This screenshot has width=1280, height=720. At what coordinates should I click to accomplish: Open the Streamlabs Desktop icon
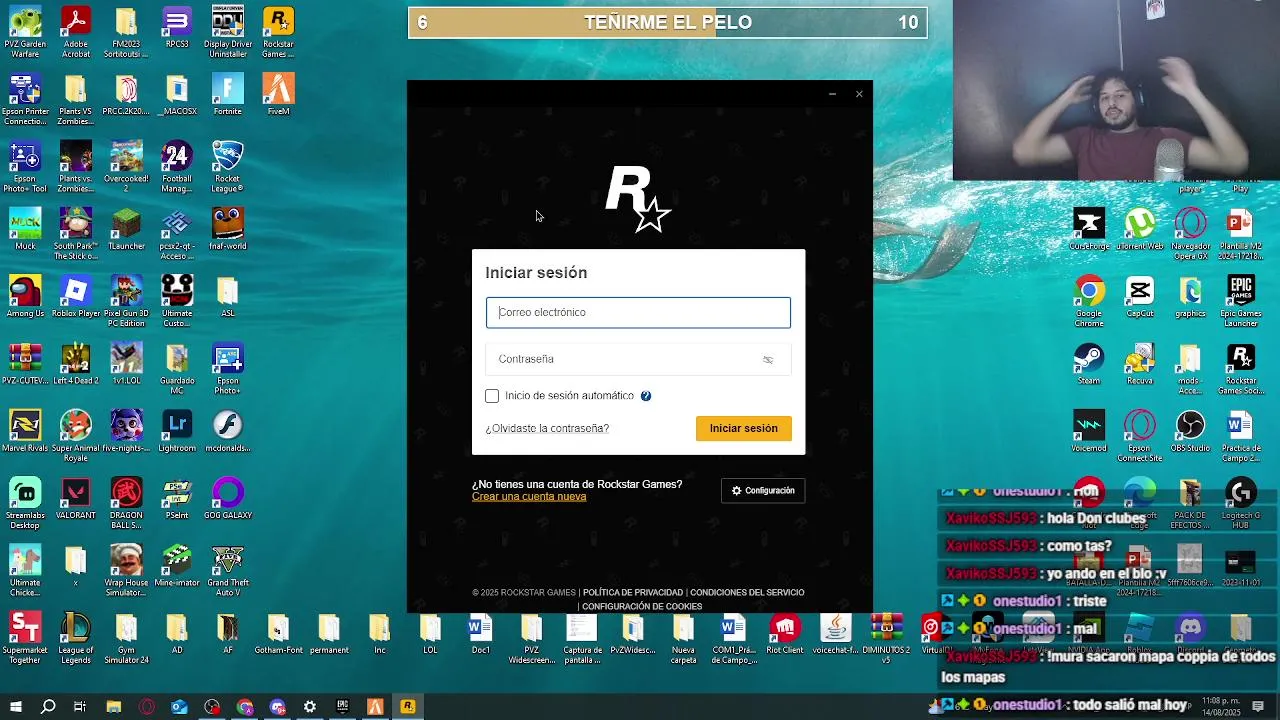(25, 503)
